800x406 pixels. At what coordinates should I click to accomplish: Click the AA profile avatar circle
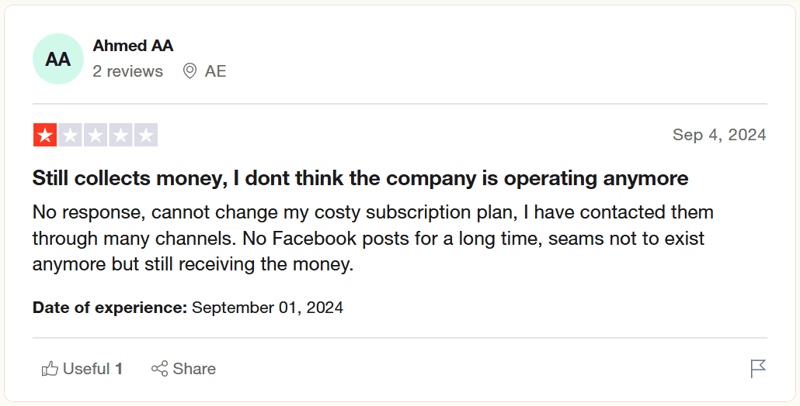pyautogui.click(x=58, y=59)
